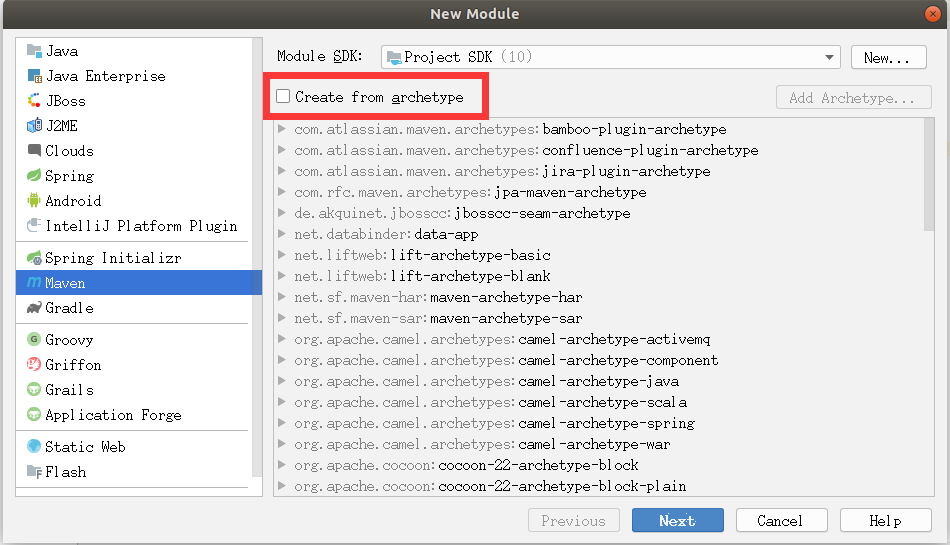Select Android module type label
This screenshot has height=545, width=950.
click(x=73, y=200)
